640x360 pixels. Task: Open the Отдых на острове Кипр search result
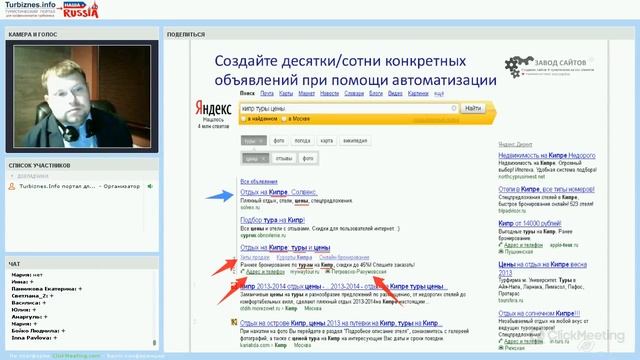click(340, 323)
